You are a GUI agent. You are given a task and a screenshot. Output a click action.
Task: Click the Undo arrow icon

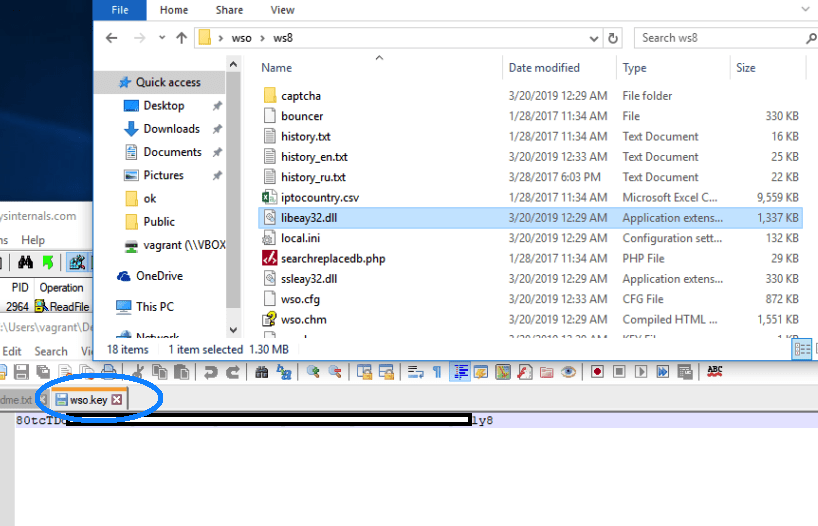(x=210, y=372)
